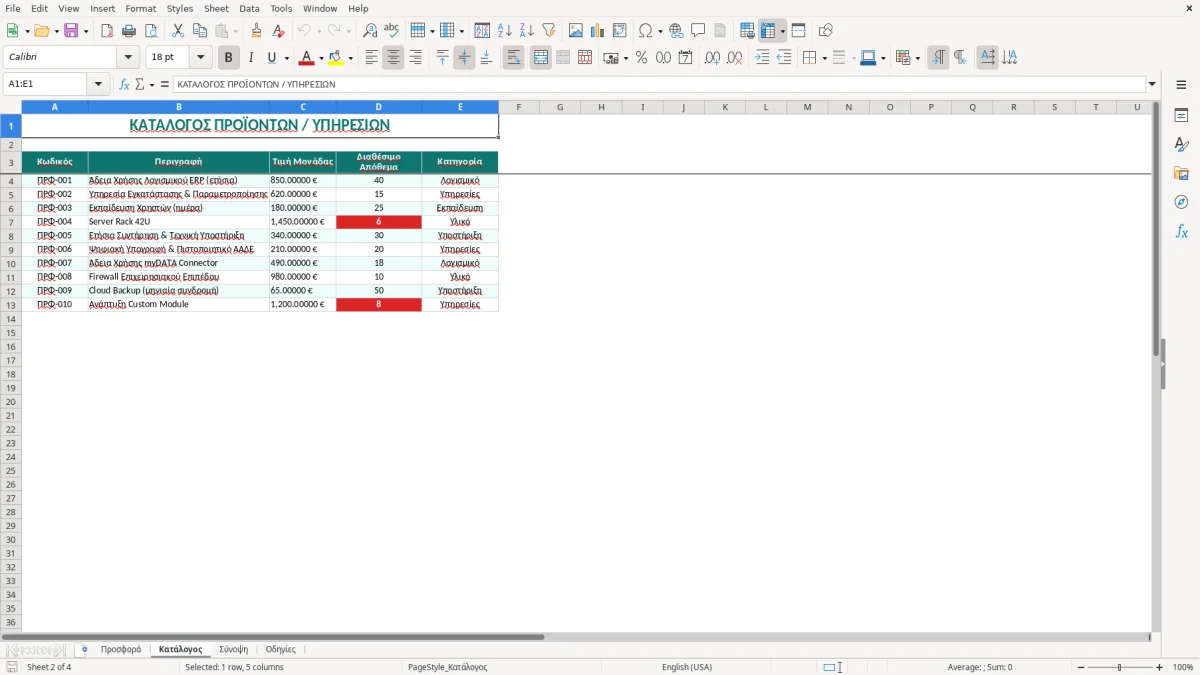Click English (USA) language in status bar
The image size is (1200, 675).
point(687,667)
